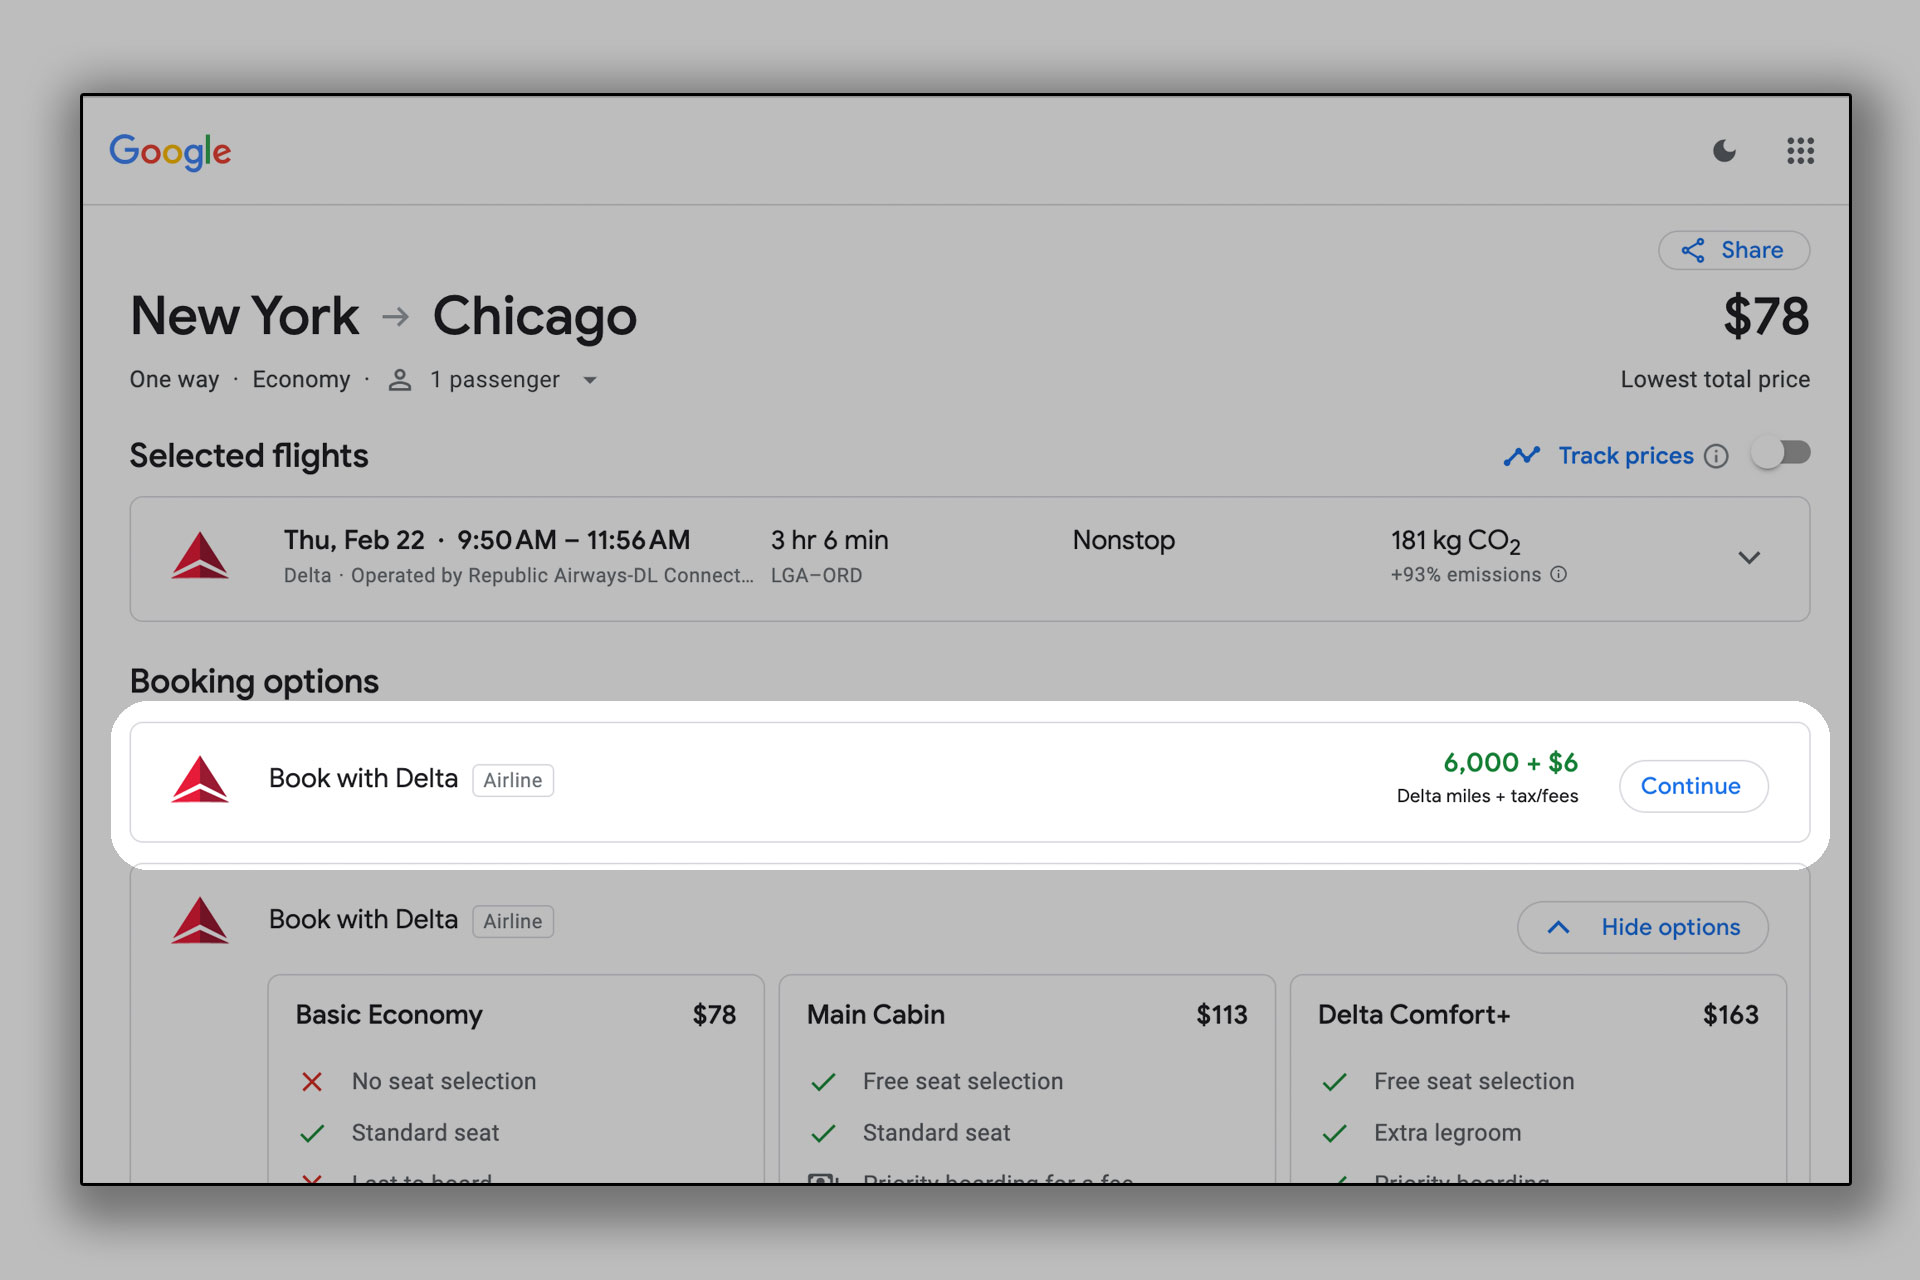Click the Thu, Feb 22 departure time text
The height and width of the screenshot is (1280, 1920).
tap(487, 540)
